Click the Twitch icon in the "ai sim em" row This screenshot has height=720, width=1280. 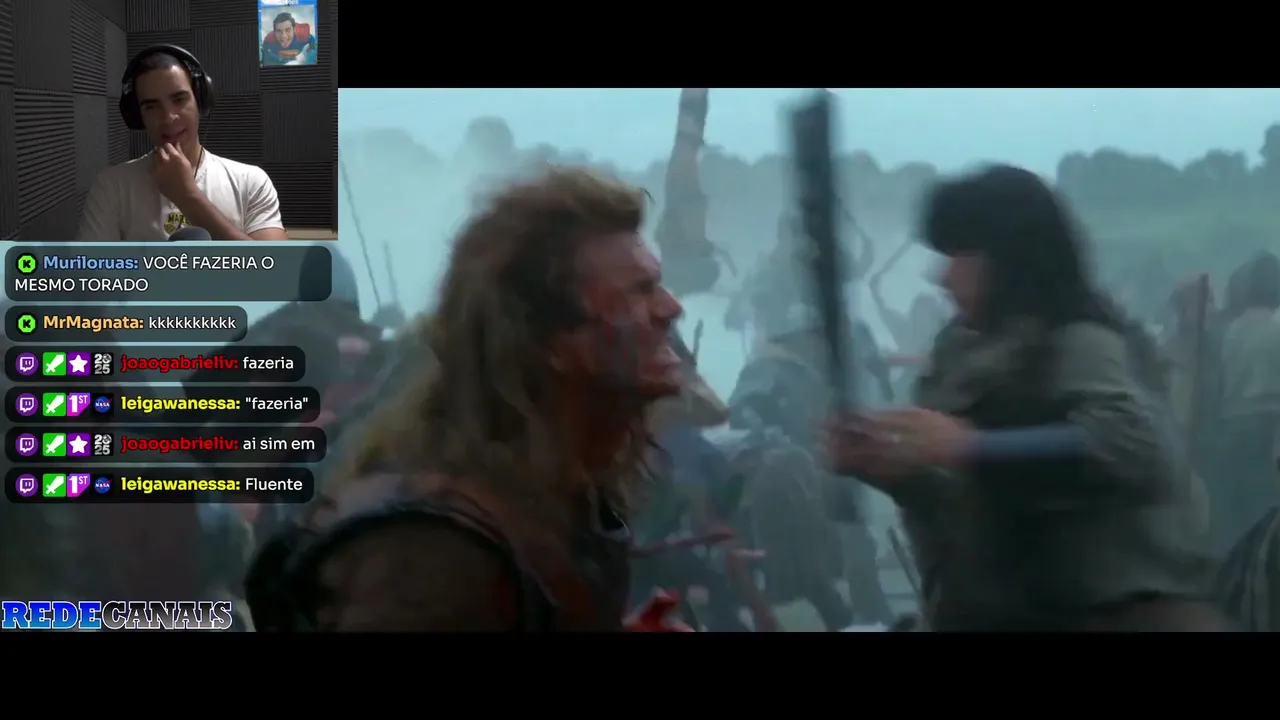pos(27,445)
